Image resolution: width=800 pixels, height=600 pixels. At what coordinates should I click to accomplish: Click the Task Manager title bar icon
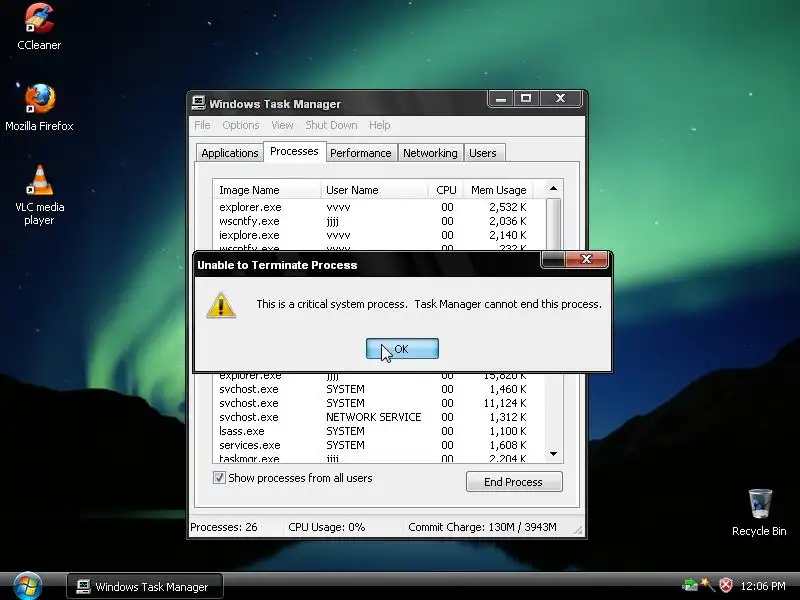pyautogui.click(x=198, y=103)
